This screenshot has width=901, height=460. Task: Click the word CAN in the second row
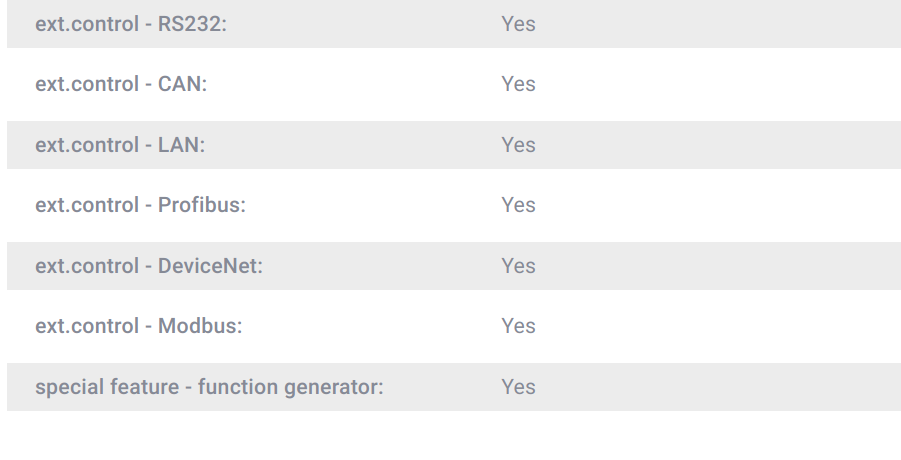180,84
